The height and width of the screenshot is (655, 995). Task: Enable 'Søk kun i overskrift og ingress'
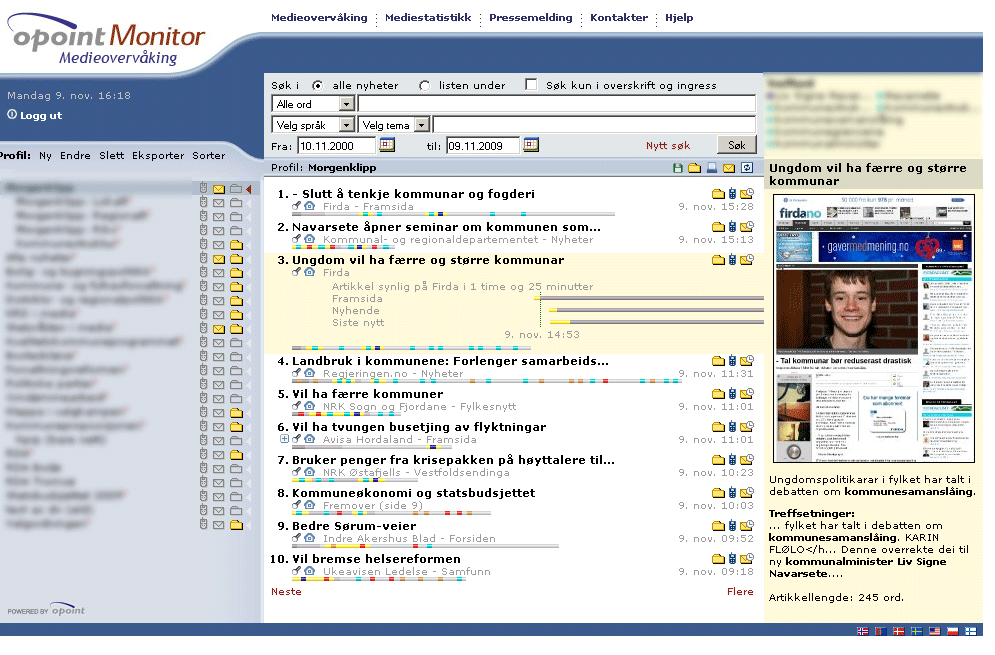click(x=532, y=85)
